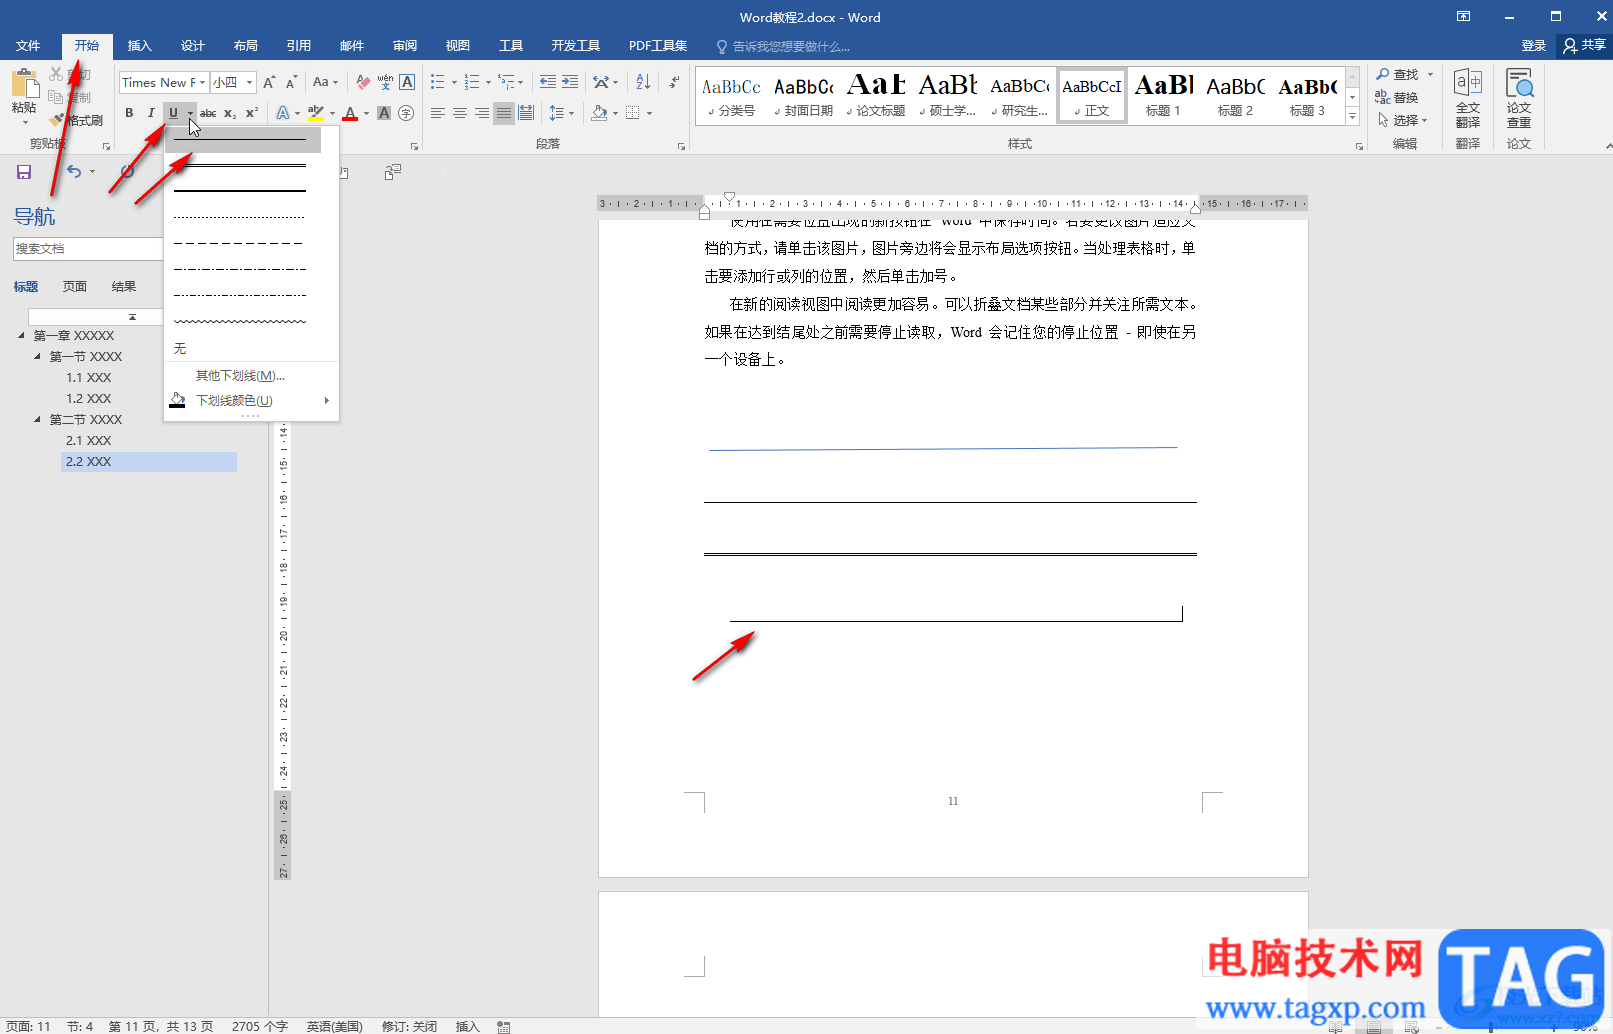Apply red Font Color button
This screenshot has width=1613, height=1034.
click(x=350, y=113)
